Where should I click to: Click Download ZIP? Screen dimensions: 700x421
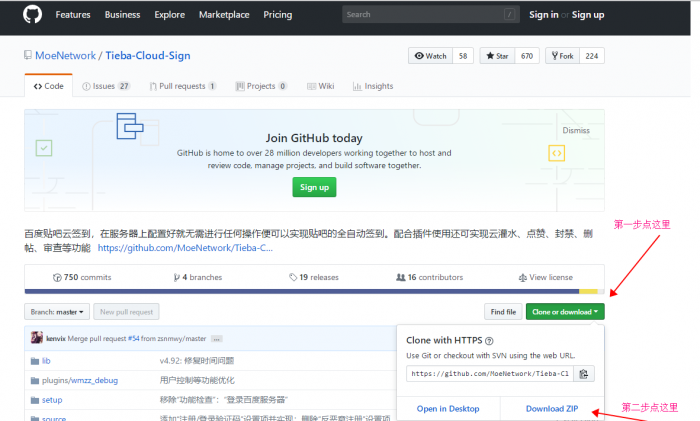tap(551, 408)
